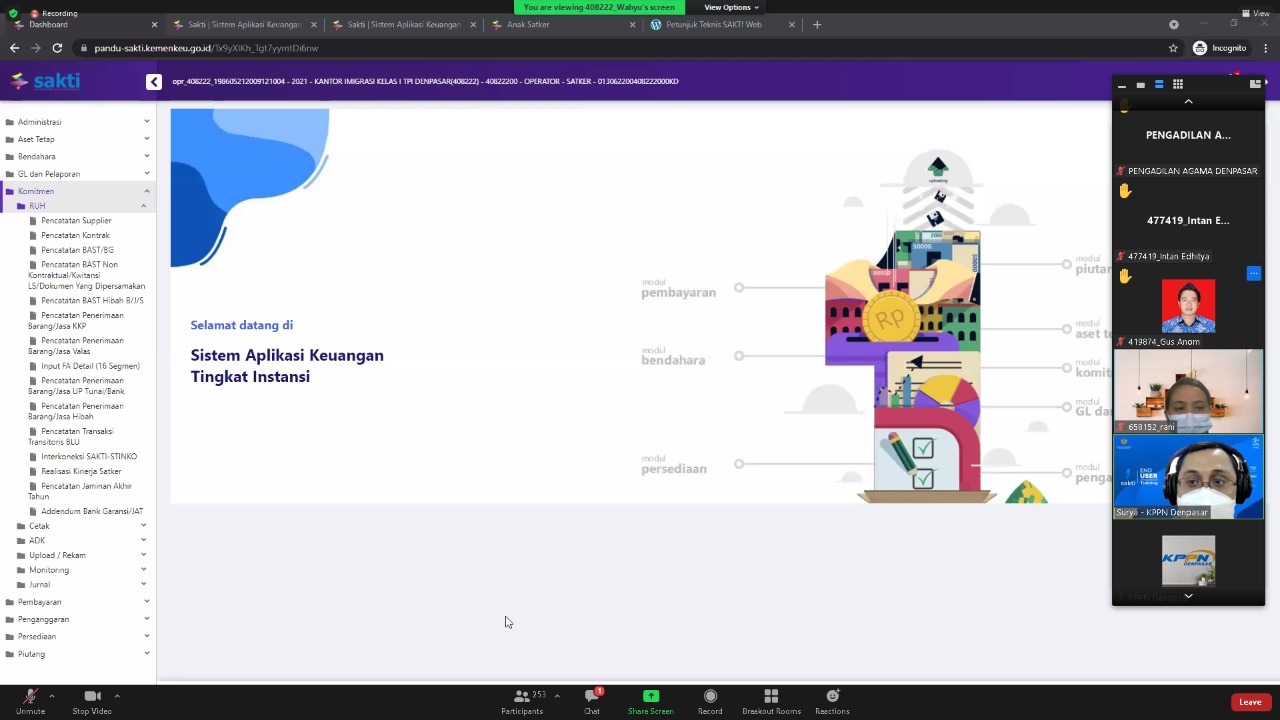Expand the Pembayaran module
Image resolution: width=1280 pixels, height=720 pixels.
click(40, 602)
